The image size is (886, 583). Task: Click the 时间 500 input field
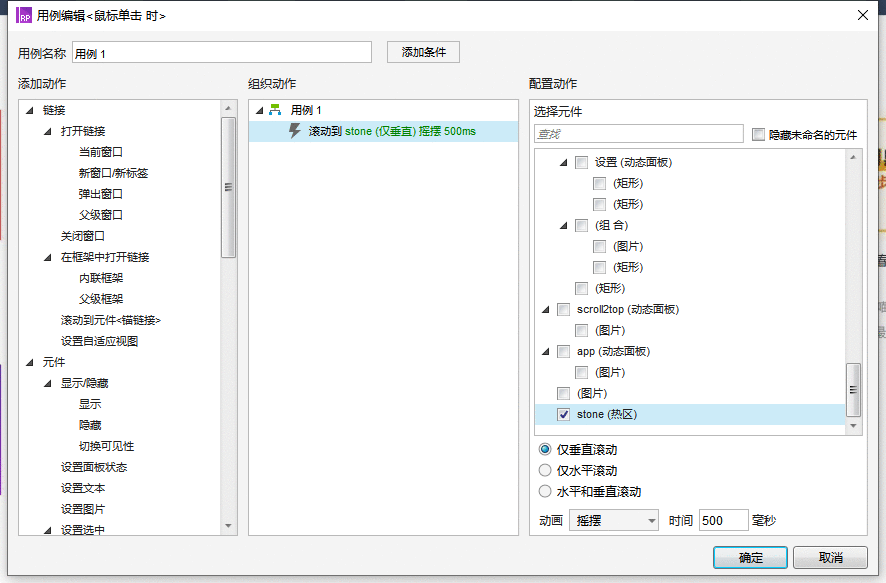click(723, 520)
